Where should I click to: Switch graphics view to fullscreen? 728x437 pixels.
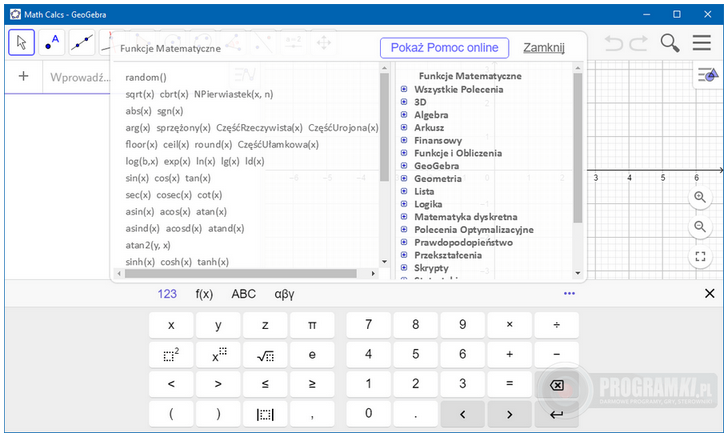tap(700, 256)
